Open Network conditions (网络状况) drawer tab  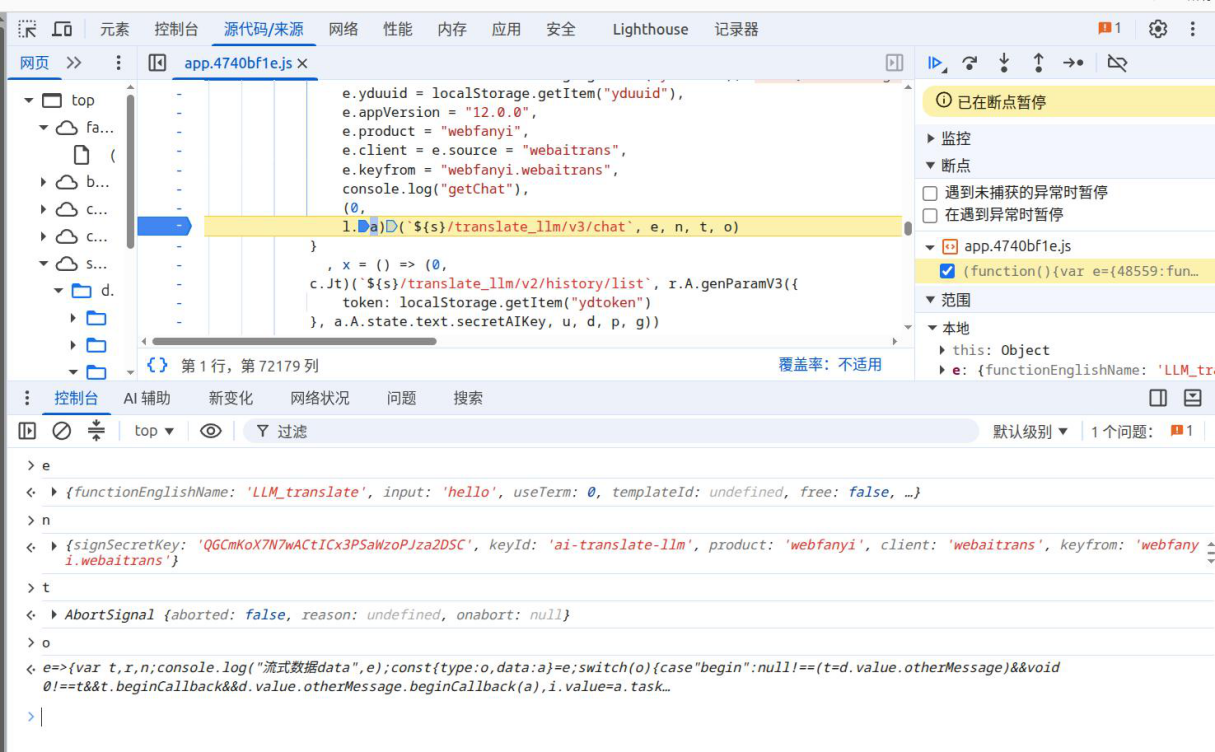pos(320,398)
